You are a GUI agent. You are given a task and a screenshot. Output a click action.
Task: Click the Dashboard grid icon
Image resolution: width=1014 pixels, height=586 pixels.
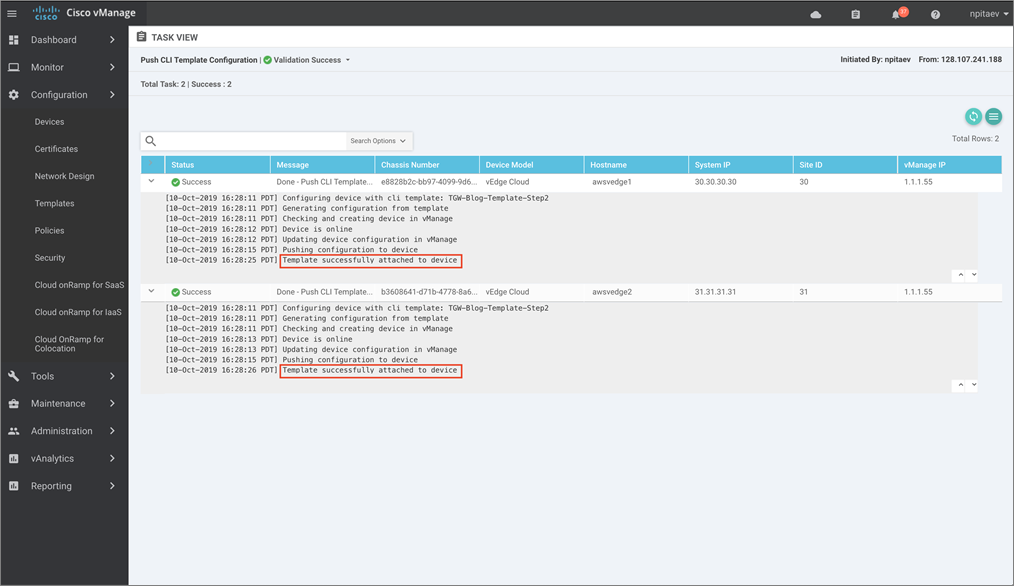tap(14, 39)
